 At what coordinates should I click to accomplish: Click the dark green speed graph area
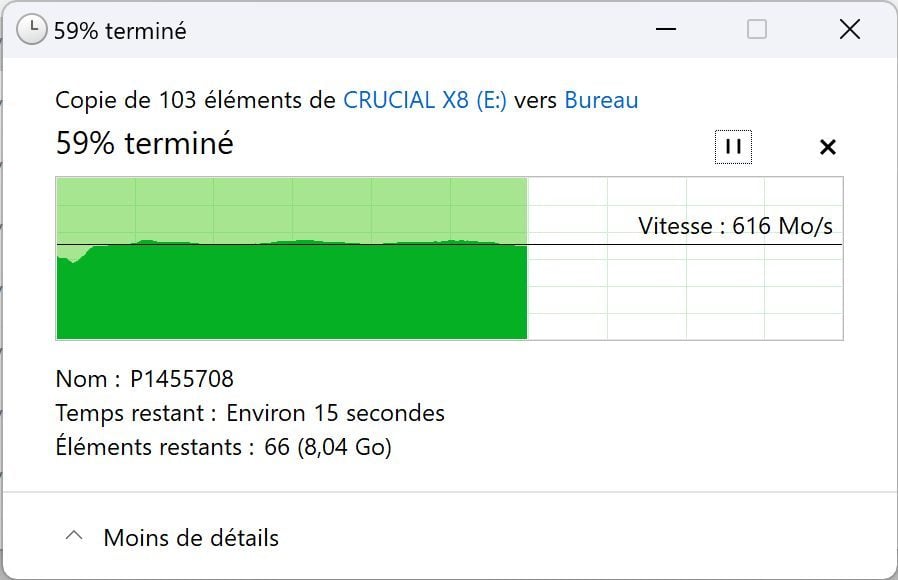290,295
